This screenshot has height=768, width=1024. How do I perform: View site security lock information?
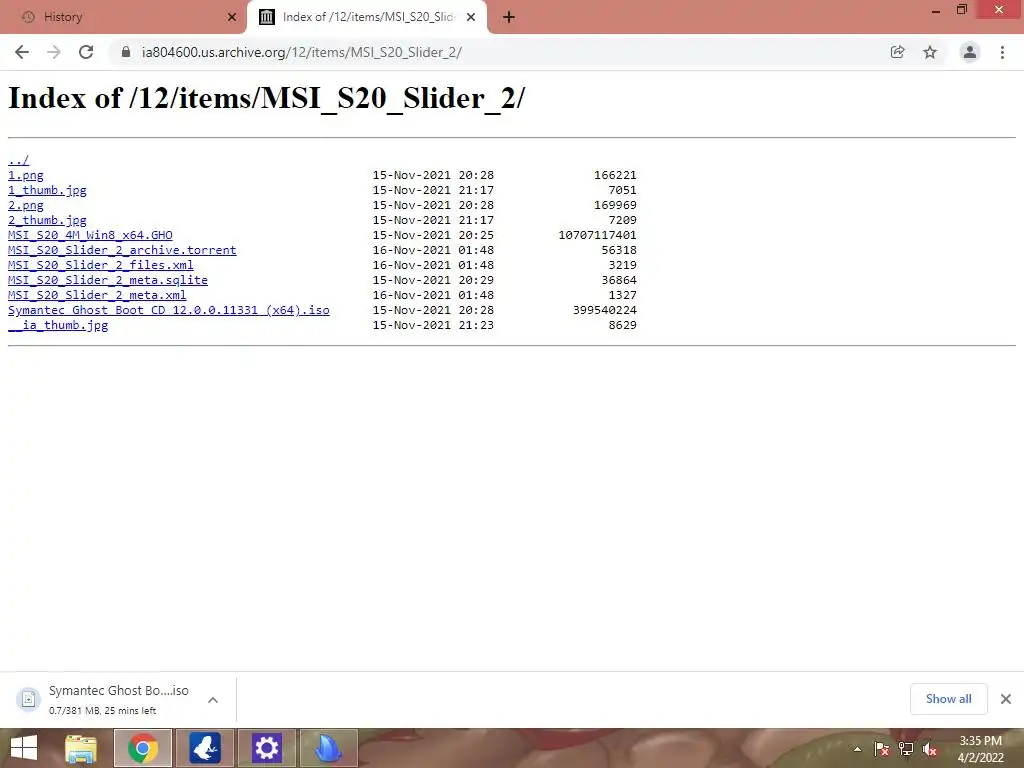coord(126,52)
